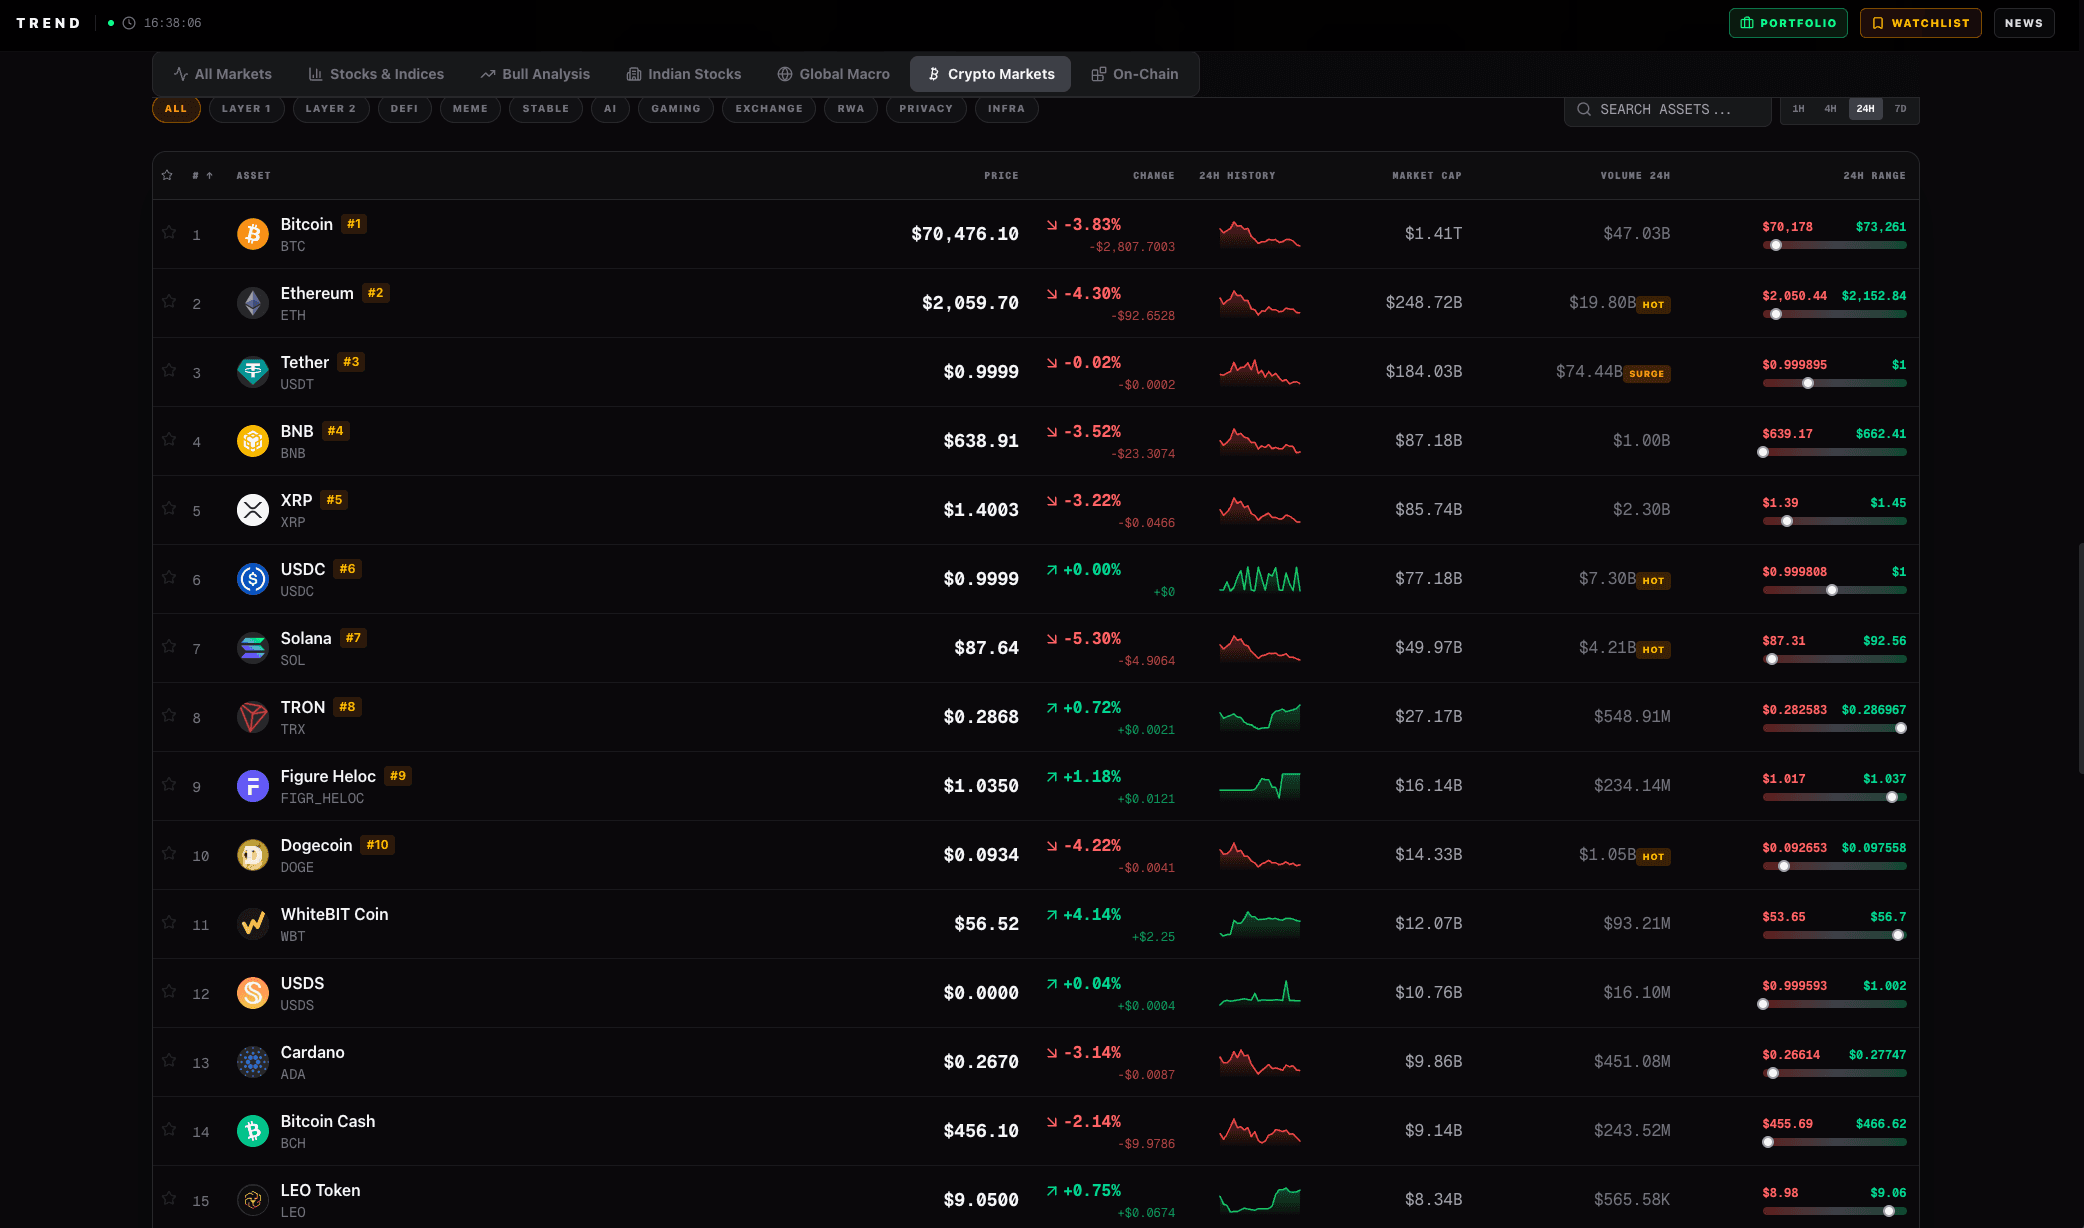Toggle the favorite star for XRP
This screenshot has width=2084, height=1228.
[168, 510]
